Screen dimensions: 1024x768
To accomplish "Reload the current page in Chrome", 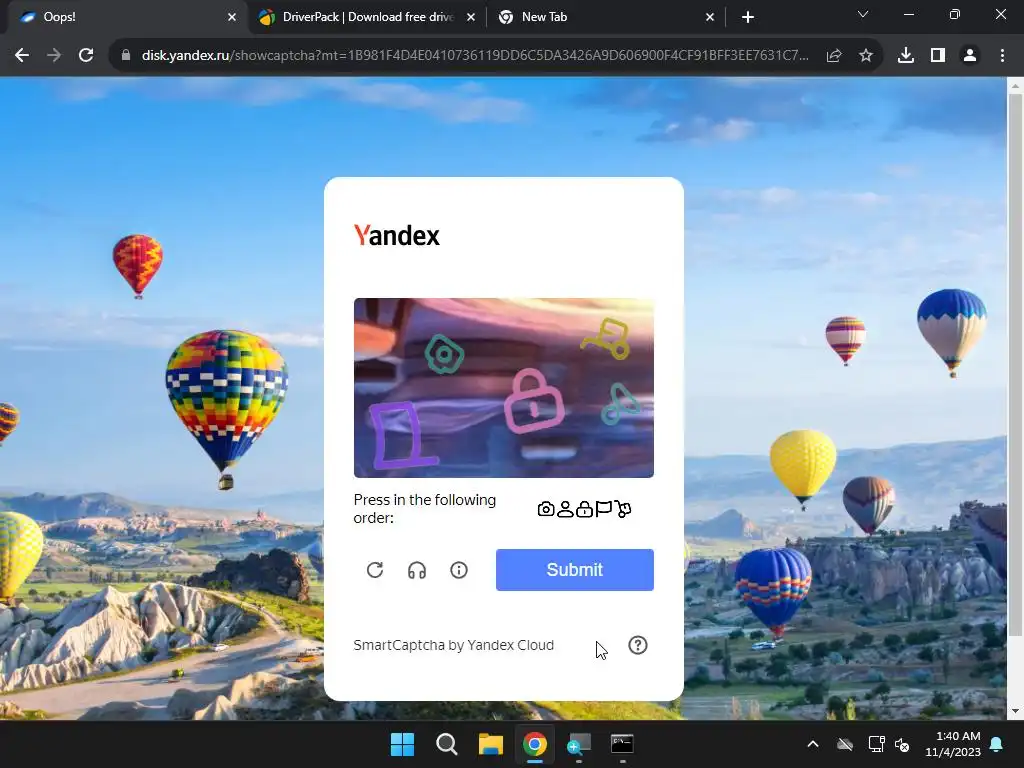I will click(x=86, y=56).
